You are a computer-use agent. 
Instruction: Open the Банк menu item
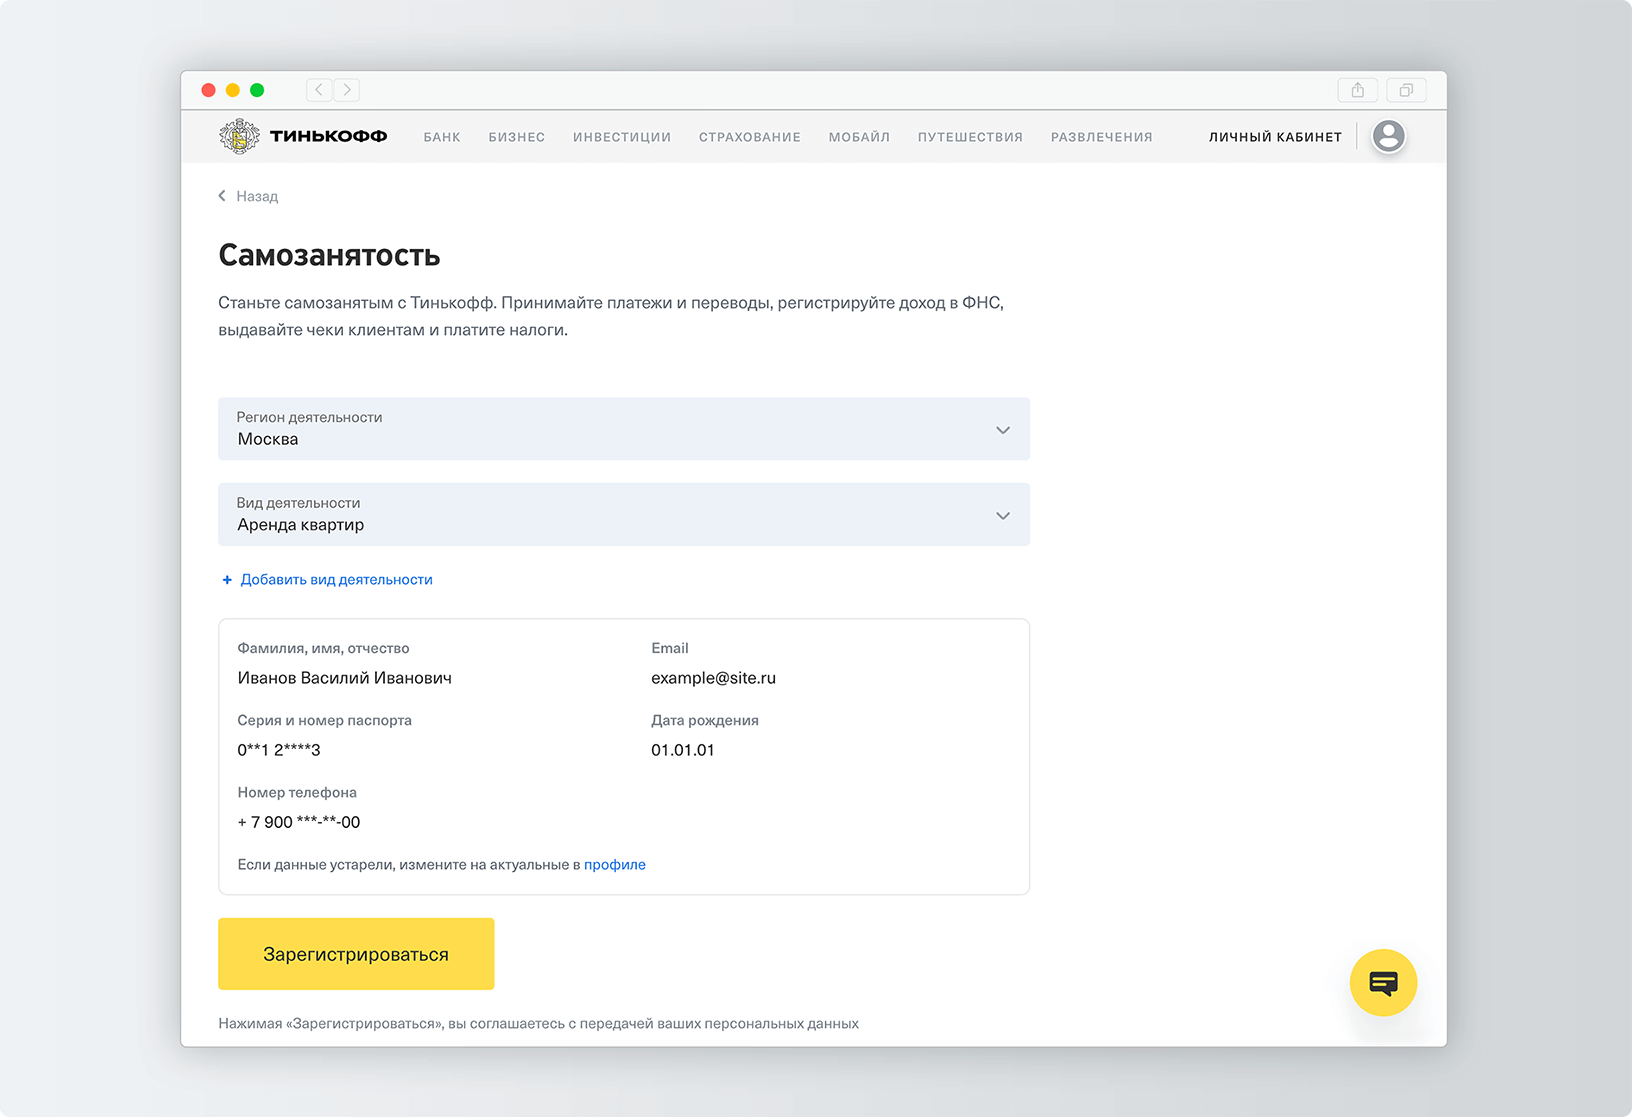tap(442, 137)
